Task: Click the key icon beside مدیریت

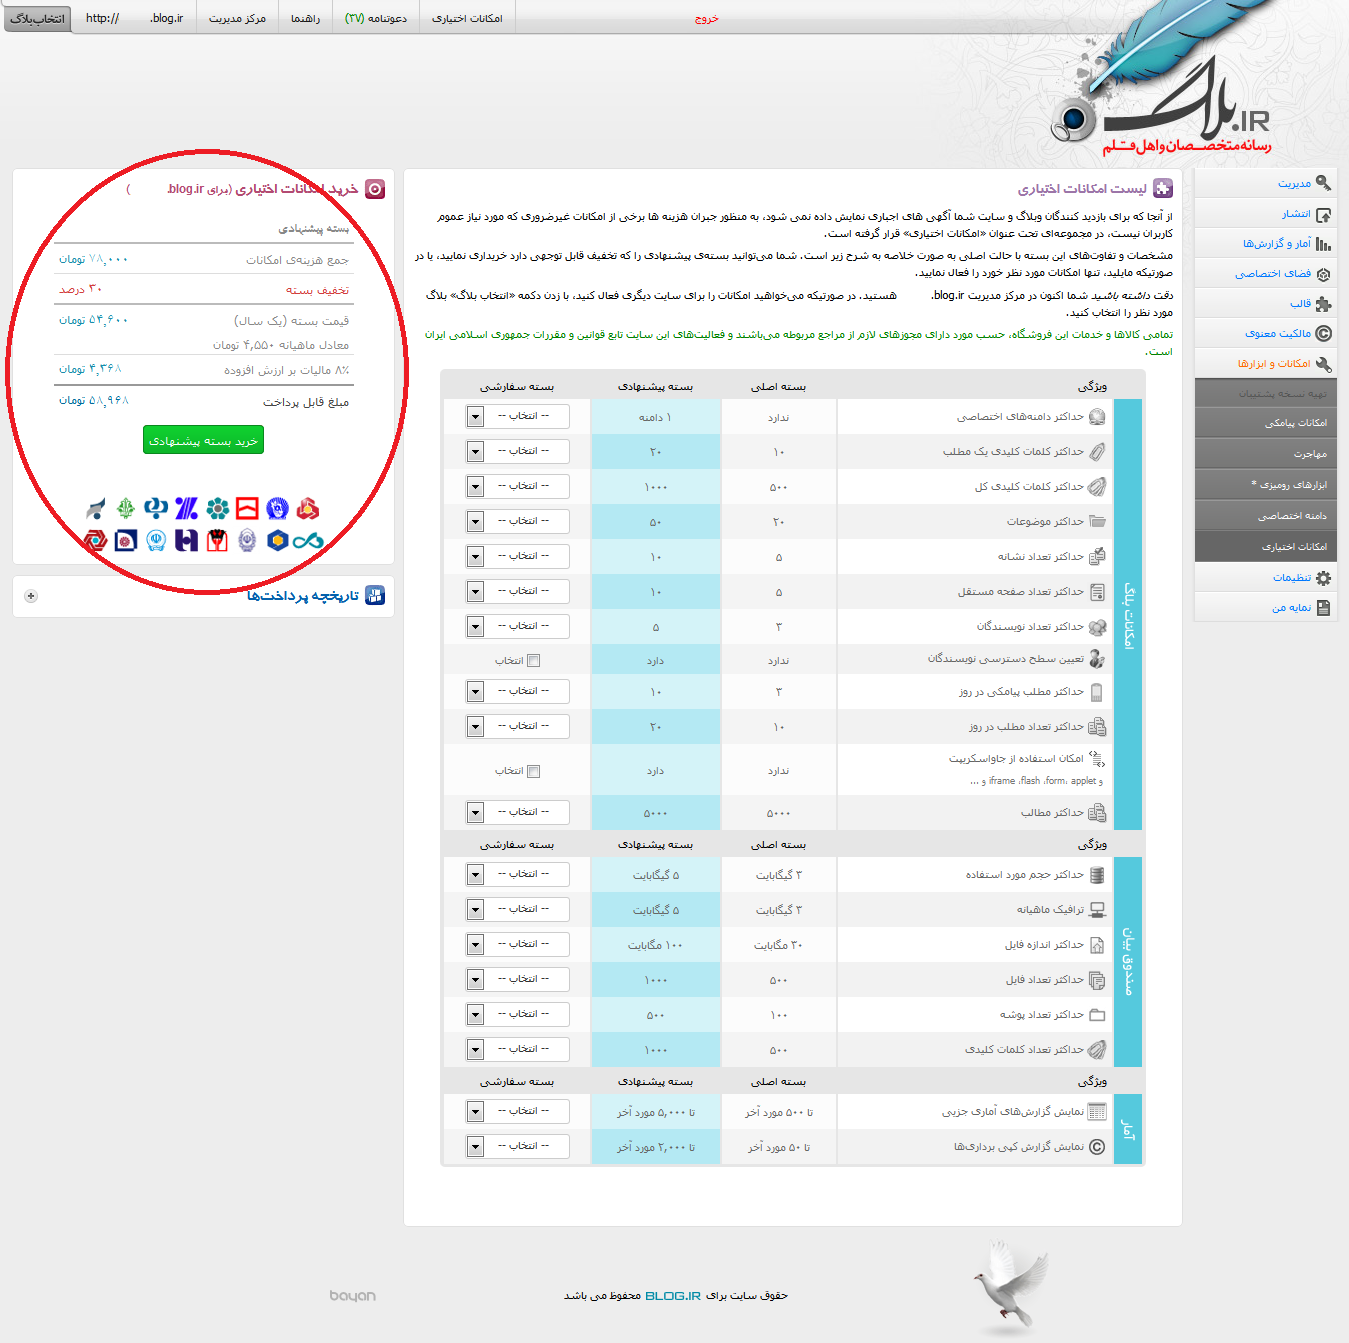Action: pos(1323,183)
